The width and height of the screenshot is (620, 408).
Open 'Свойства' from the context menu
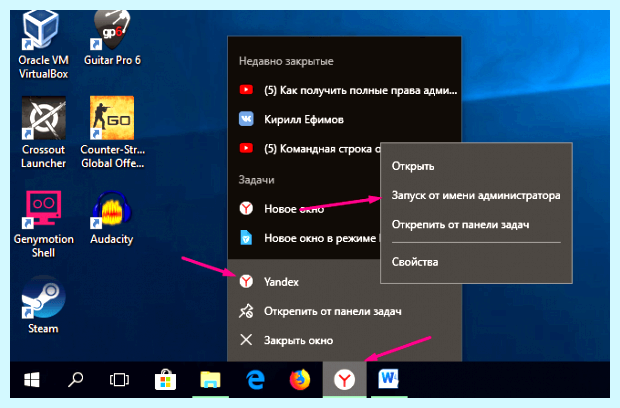476,262
